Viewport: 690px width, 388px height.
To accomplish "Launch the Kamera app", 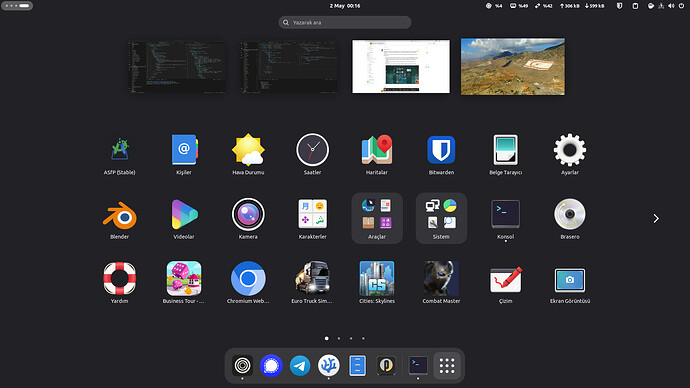I will pyautogui.click(x=248, y=219).
